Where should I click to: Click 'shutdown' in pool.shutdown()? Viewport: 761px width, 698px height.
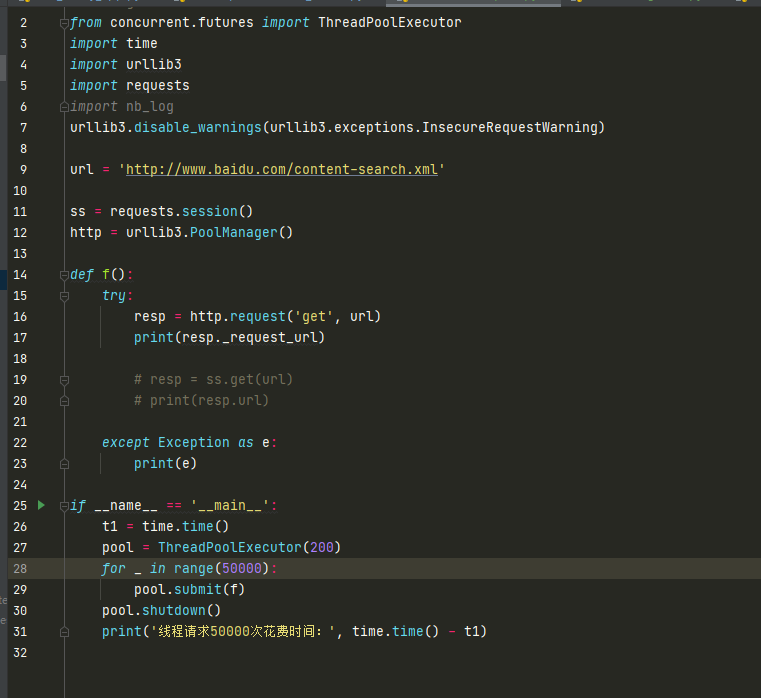pos(174,610)
